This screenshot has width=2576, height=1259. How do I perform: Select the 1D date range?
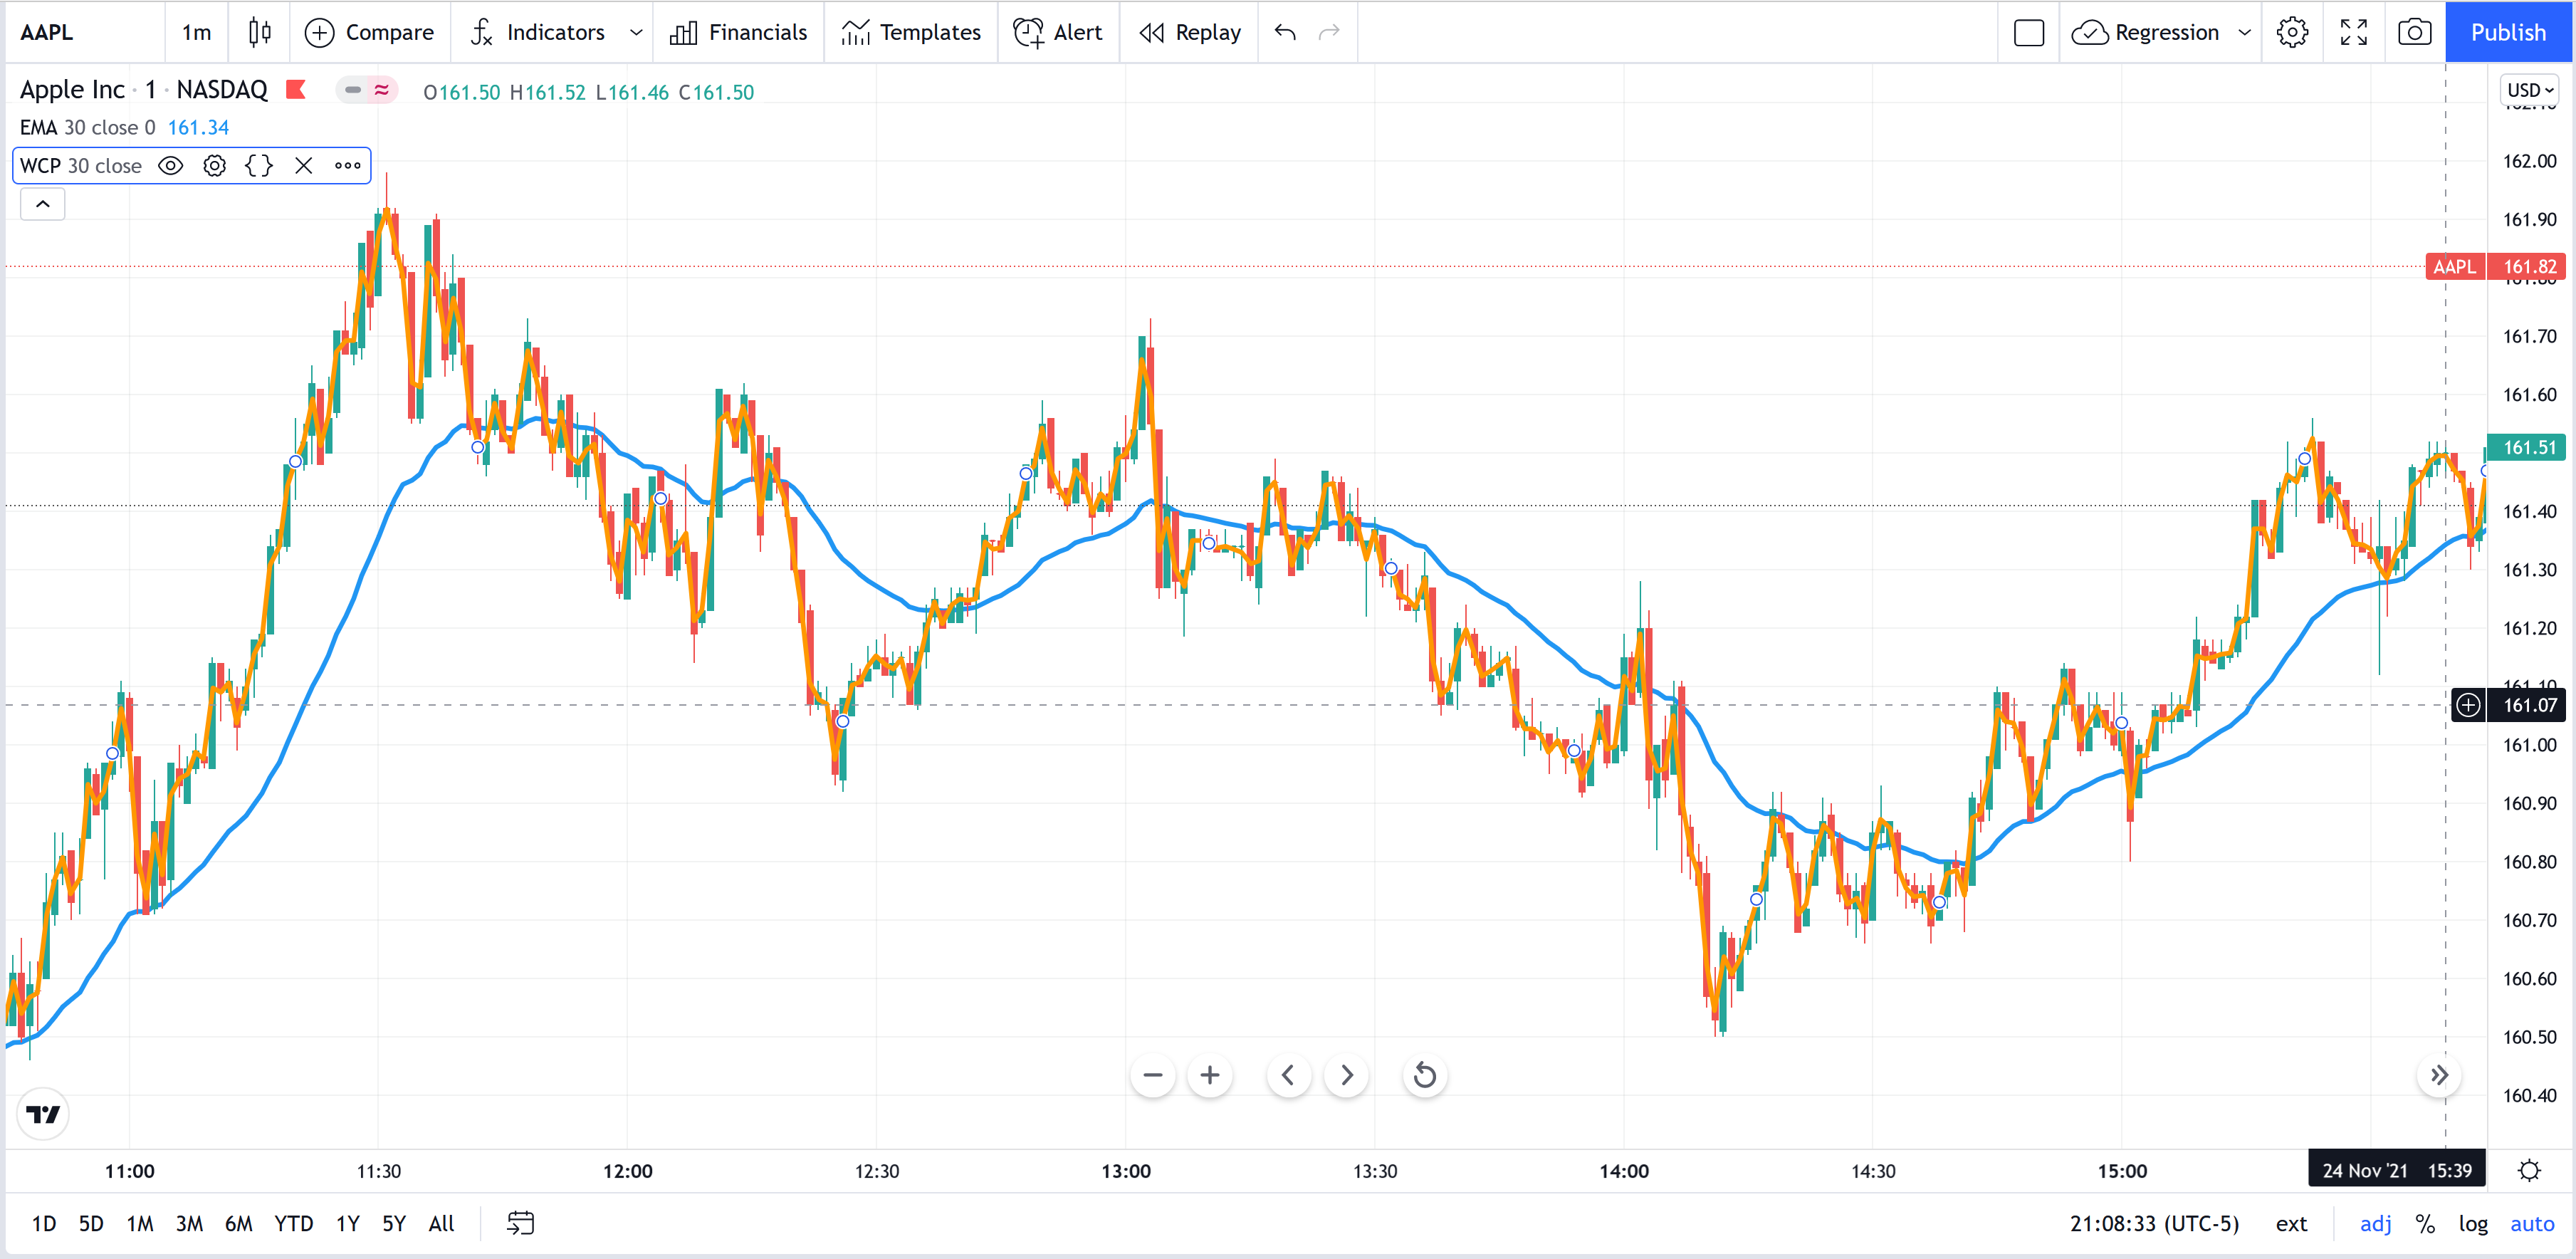(x=44, y=1224)
